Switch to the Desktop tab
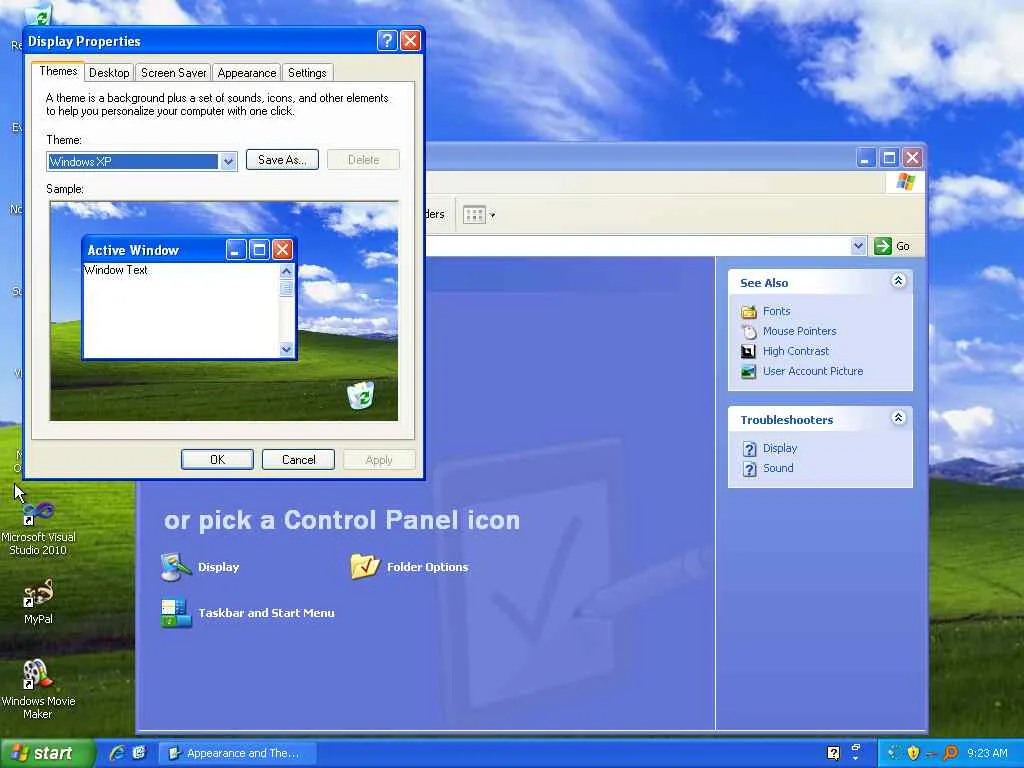The width and height of the screenshot is (1024, 768). (109, 72)
